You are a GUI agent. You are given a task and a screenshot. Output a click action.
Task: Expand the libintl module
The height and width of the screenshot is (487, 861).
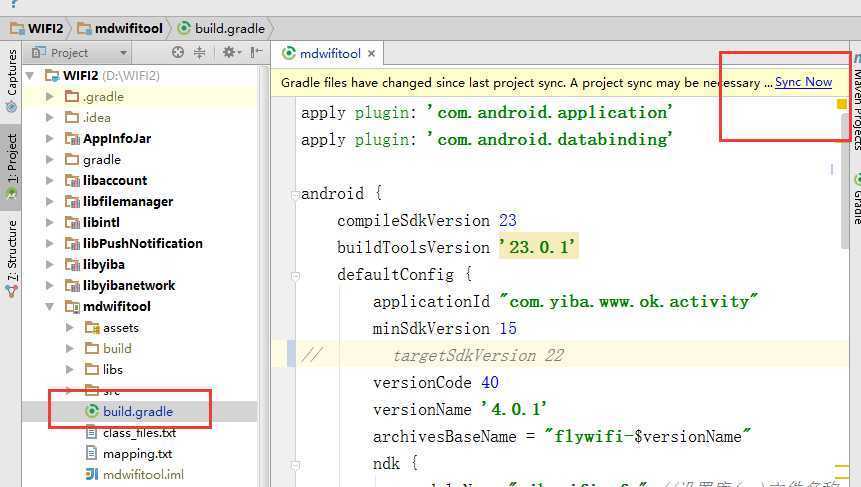click(50, 222)
